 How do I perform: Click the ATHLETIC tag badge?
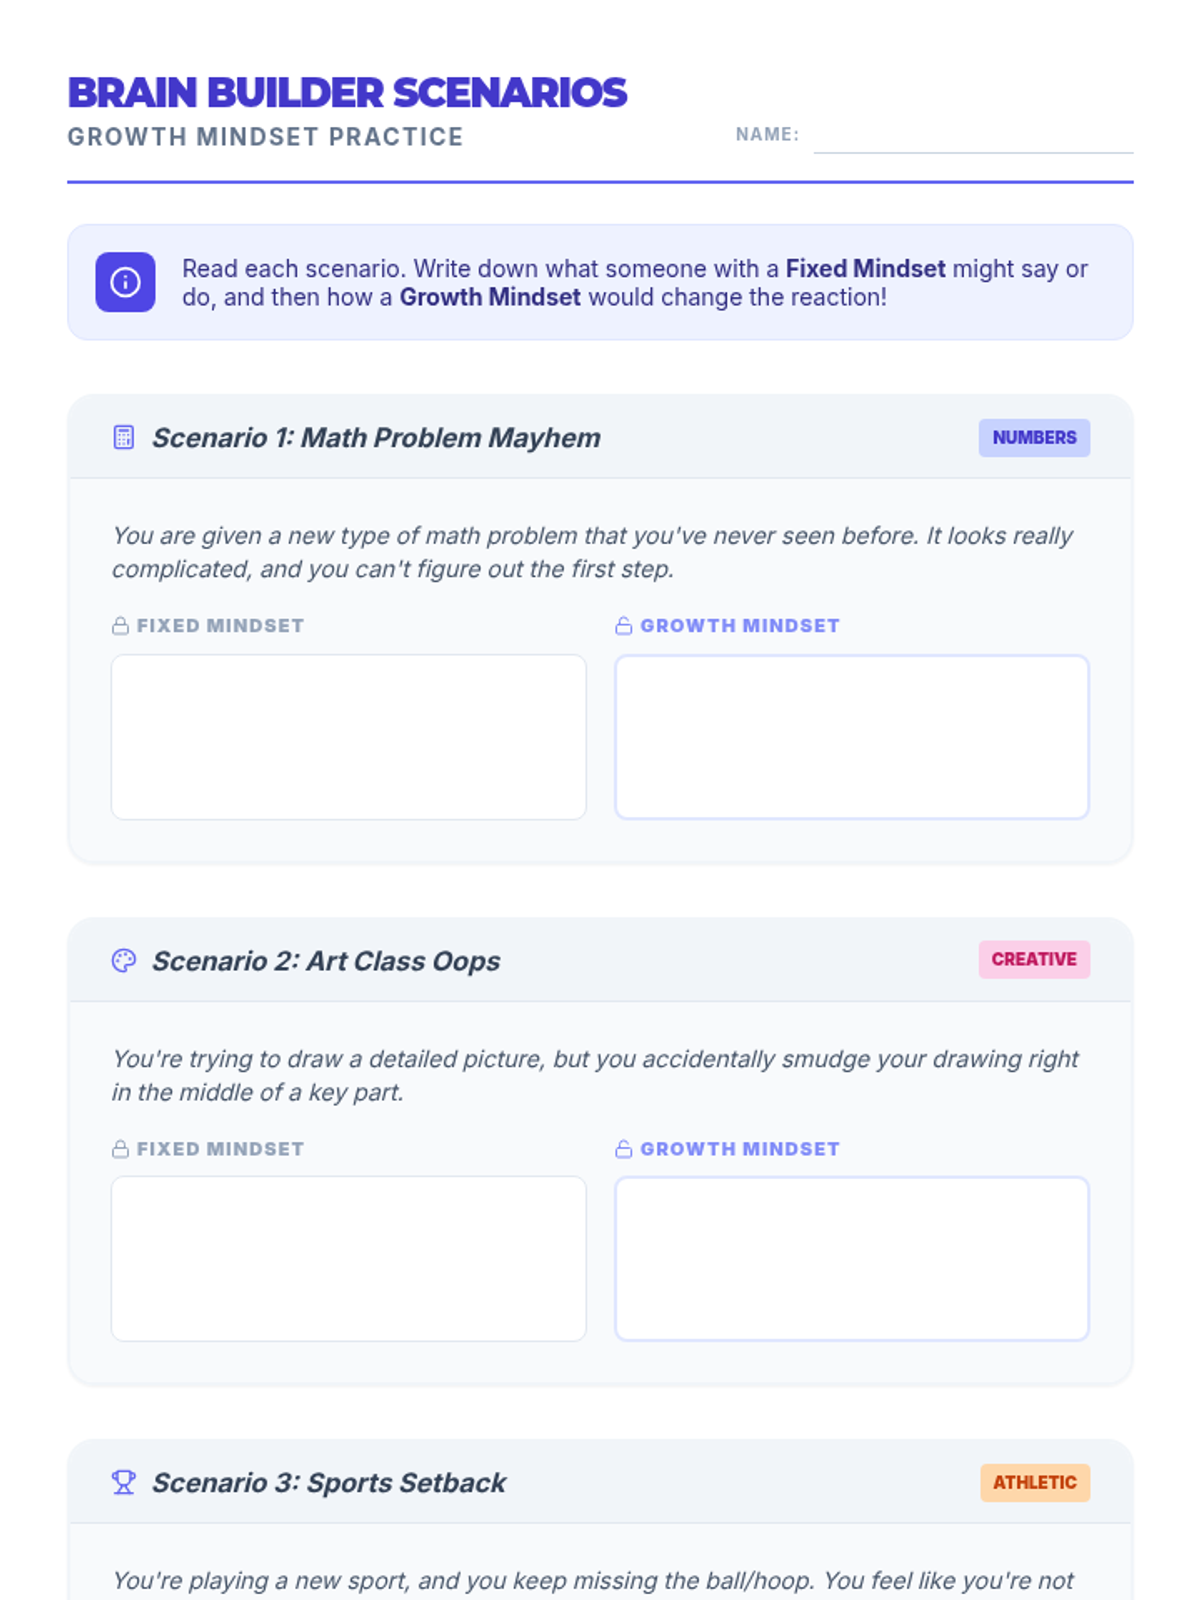[1034, 1483]
